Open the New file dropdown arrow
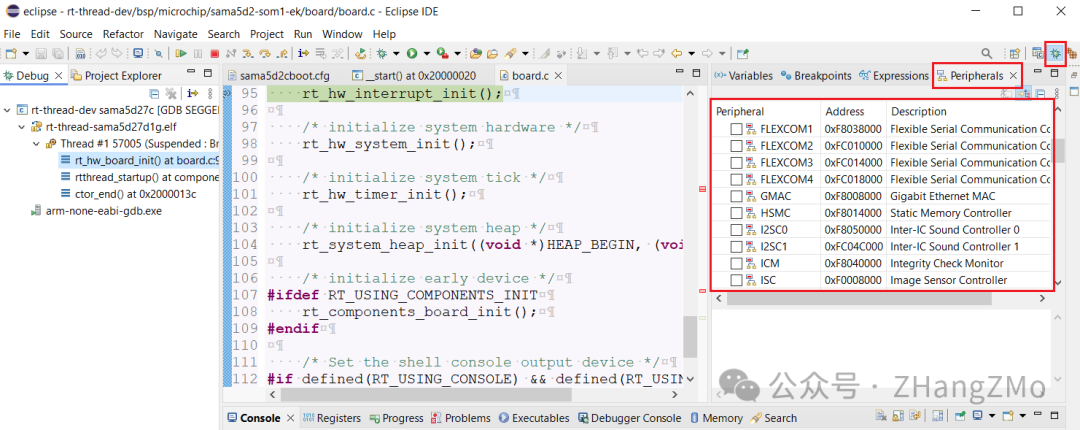The height and width of the screenshot is (430, 1080). tap(25, 53)
